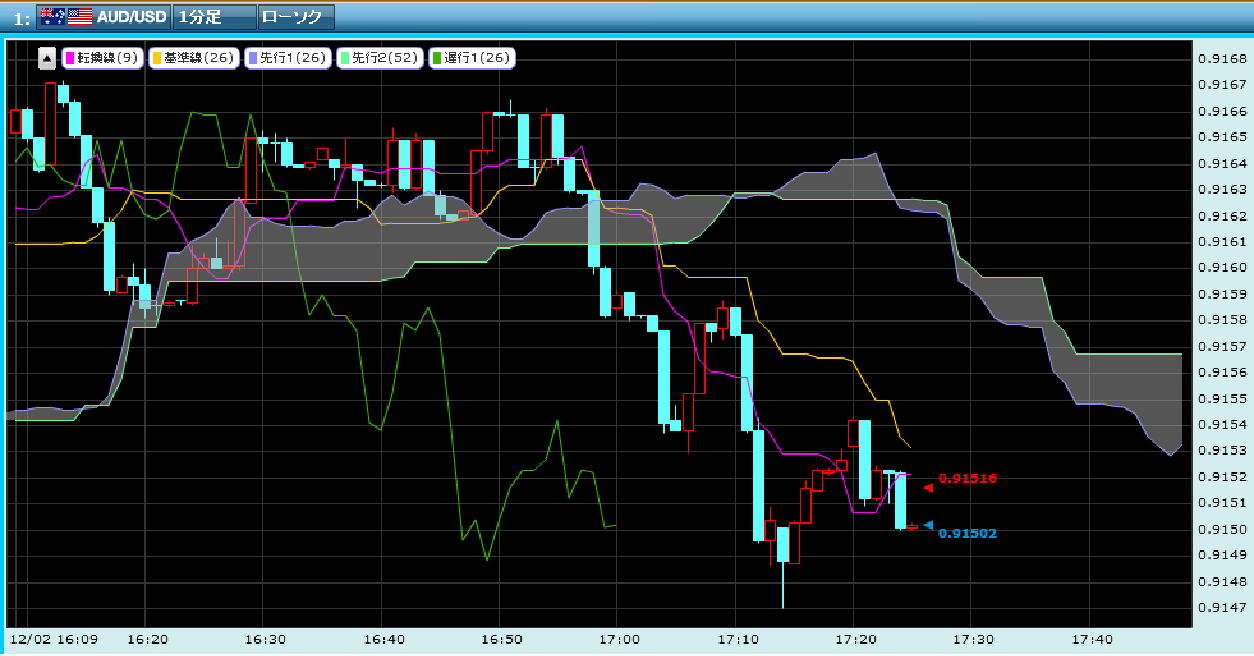Click the 17:10 time axis label
This screenshot has height=656, width=1254.
pyautogui.click(x=738, y=638)
